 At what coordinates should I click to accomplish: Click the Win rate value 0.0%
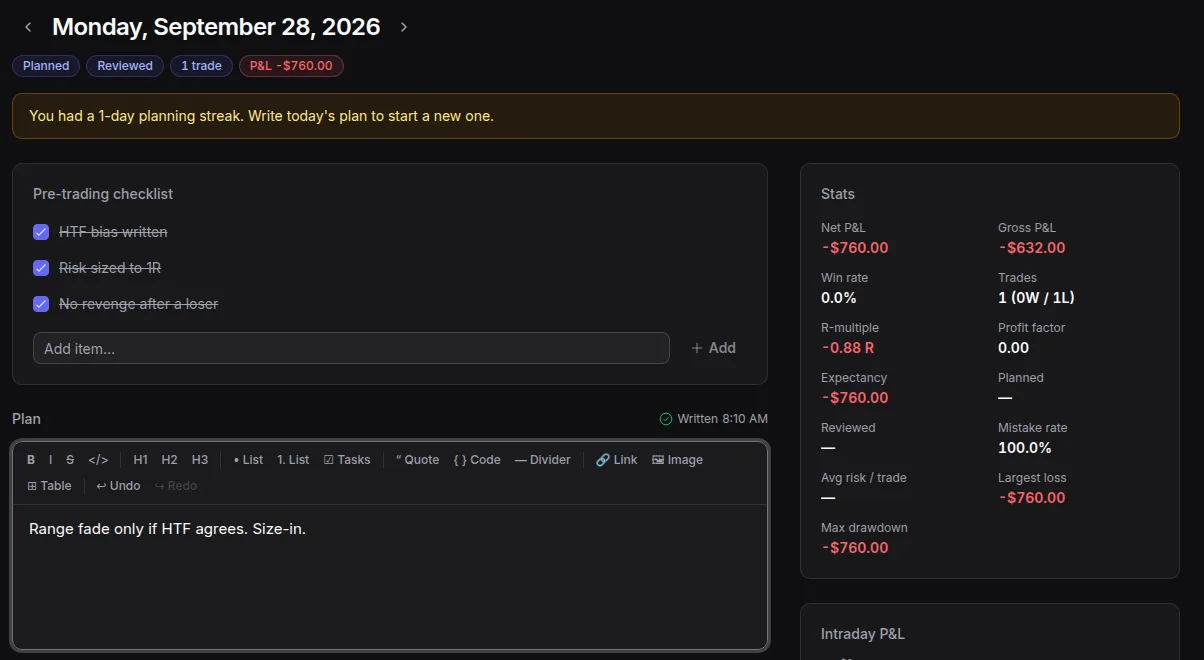(839, 298)
